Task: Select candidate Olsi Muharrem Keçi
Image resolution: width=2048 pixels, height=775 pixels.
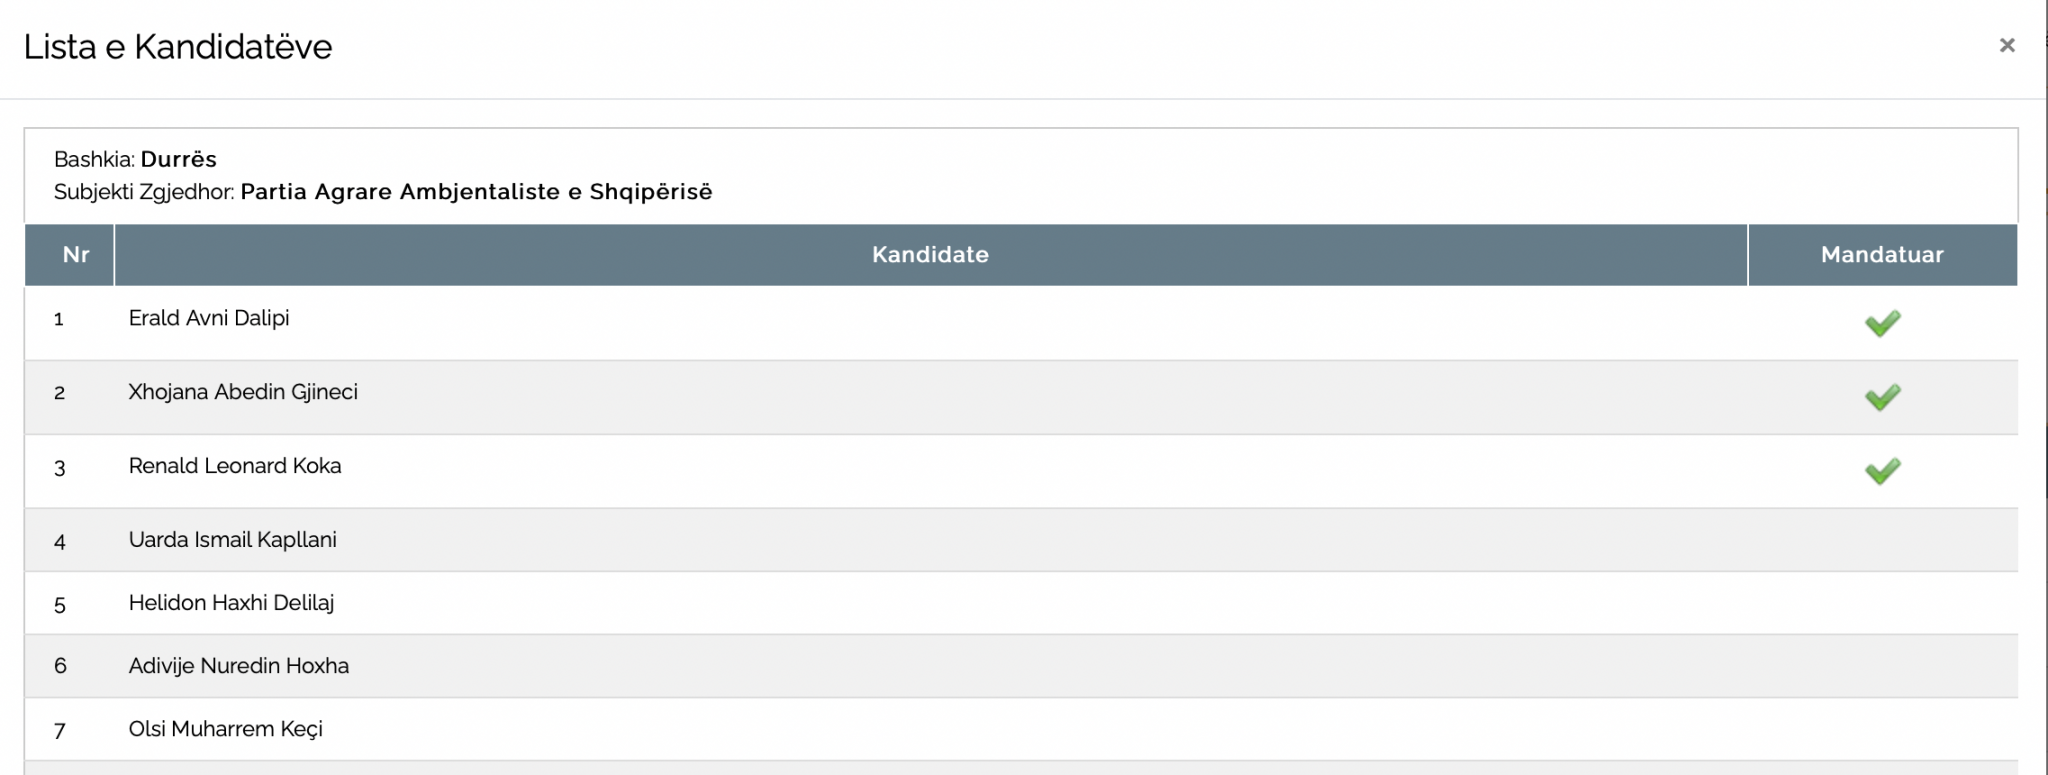Action: click(226, 729)
